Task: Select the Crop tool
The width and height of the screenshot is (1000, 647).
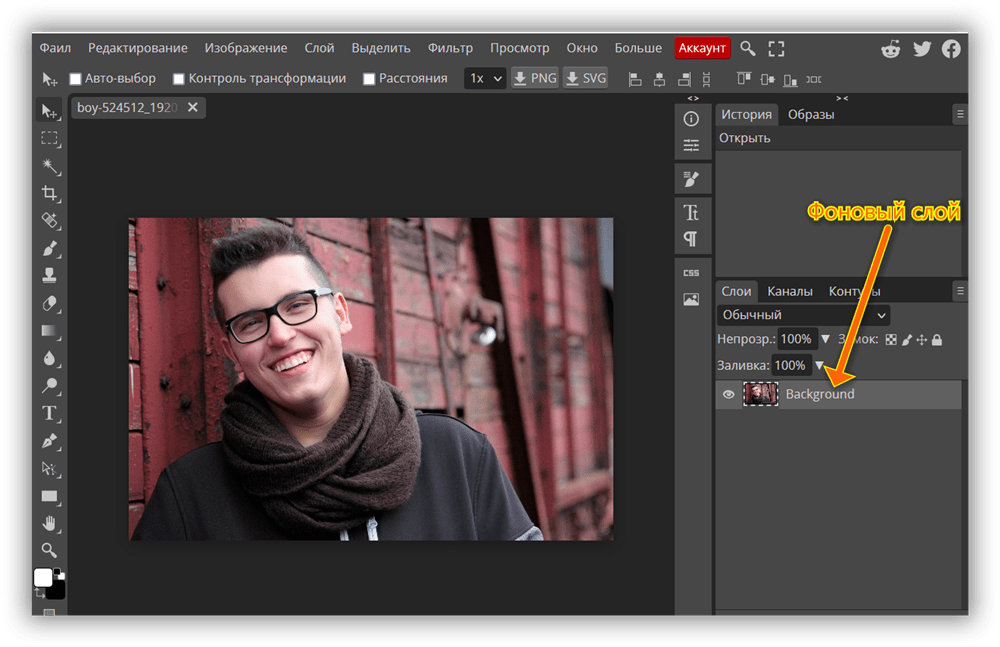Action: click(x=49, y=193)
